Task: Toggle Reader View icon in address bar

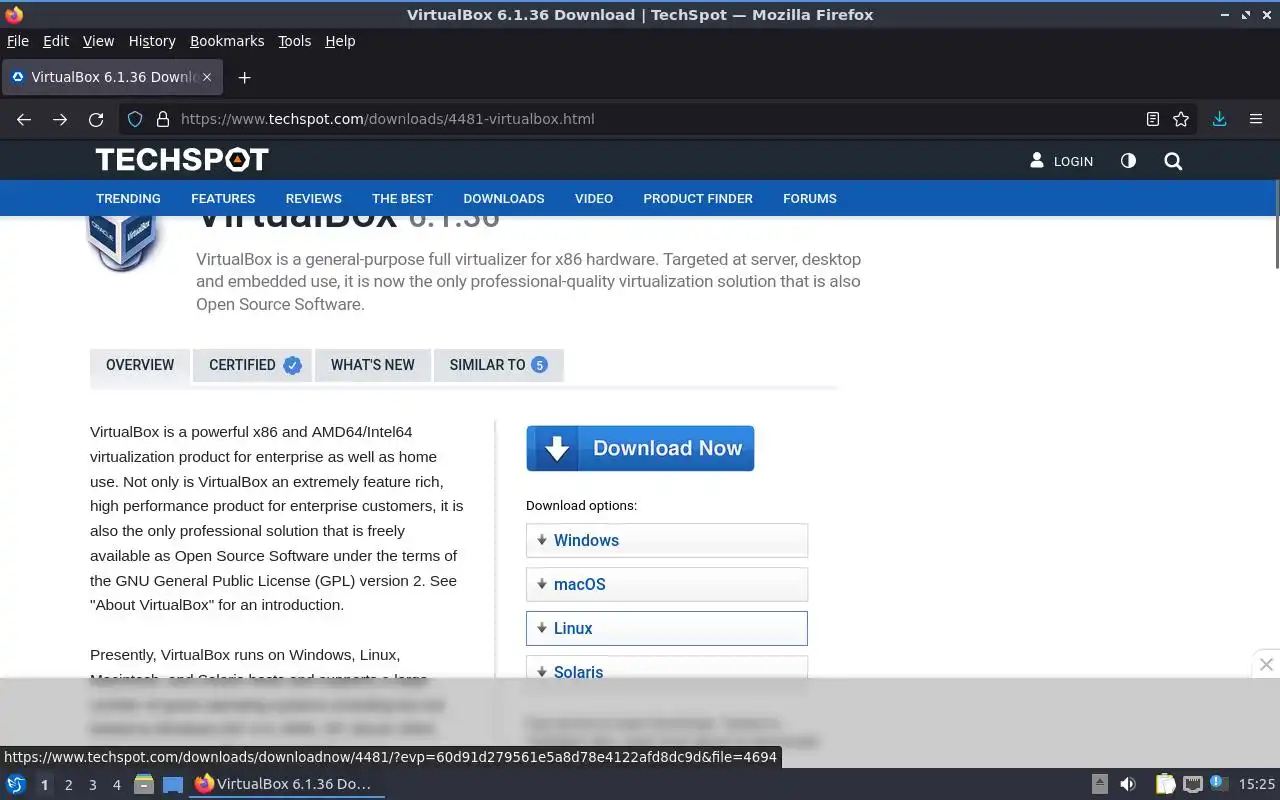Action: [1153, 119]
